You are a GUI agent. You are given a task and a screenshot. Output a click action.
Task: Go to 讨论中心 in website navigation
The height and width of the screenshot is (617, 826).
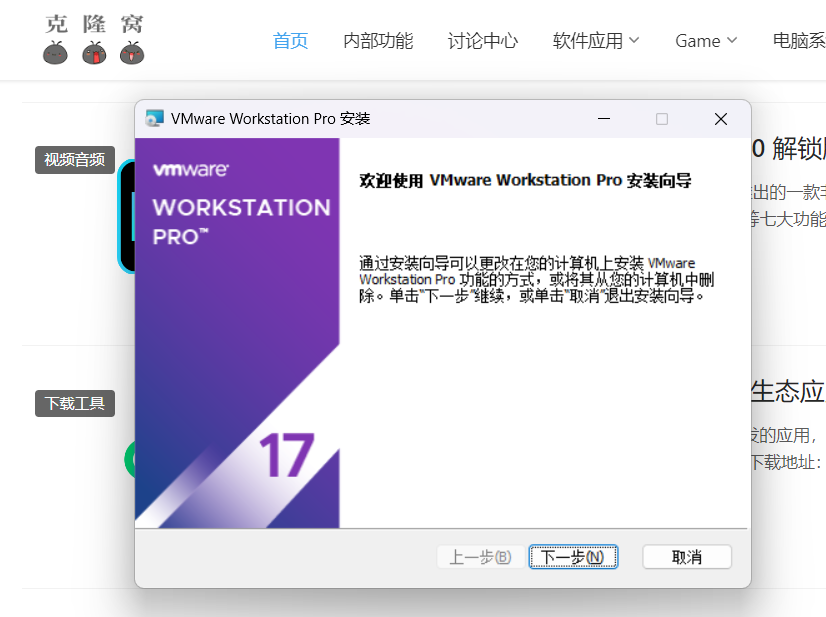click(x=483, y=41)
